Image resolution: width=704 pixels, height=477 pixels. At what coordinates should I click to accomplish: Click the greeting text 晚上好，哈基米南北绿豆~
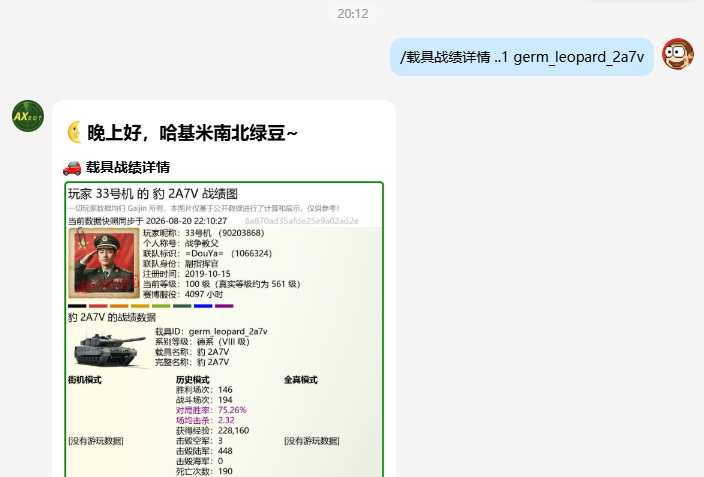(x=192, y=133)
